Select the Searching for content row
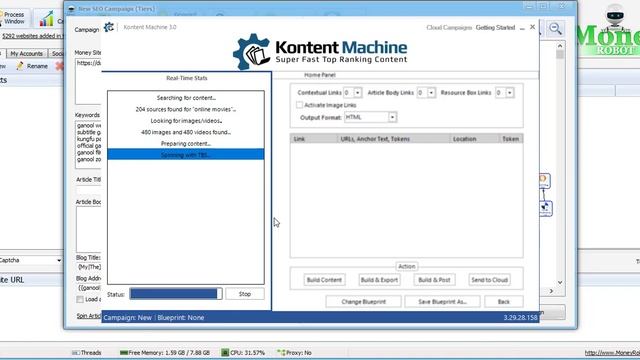 (186, 98)
